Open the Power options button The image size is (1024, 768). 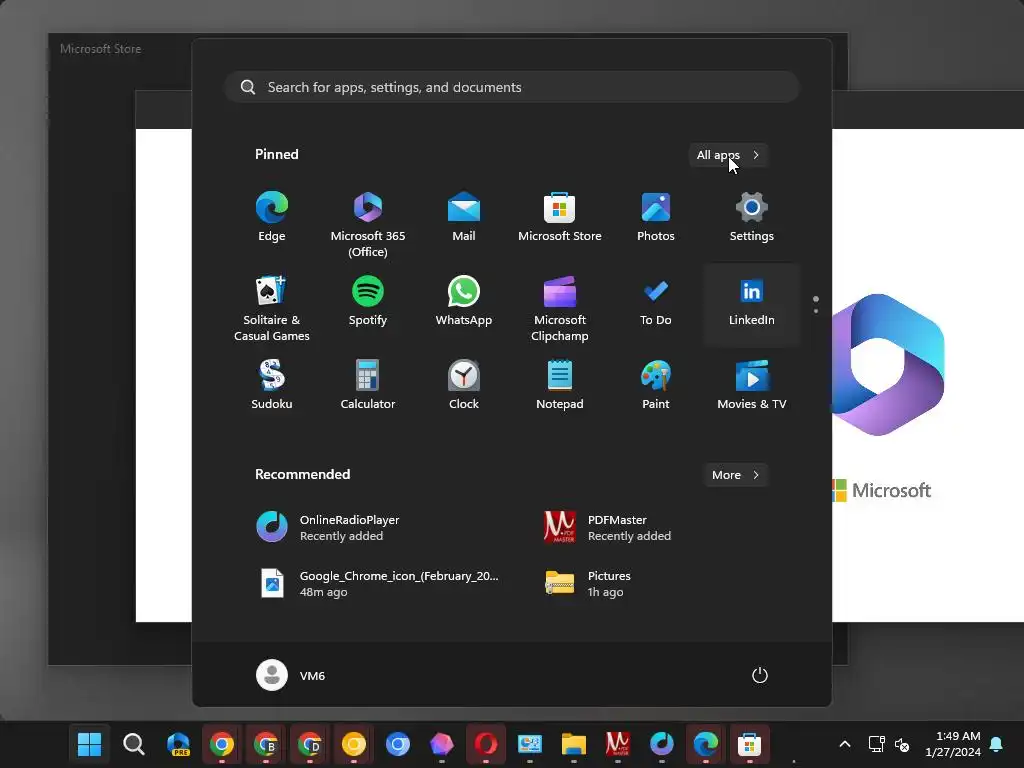click(760, 675)
